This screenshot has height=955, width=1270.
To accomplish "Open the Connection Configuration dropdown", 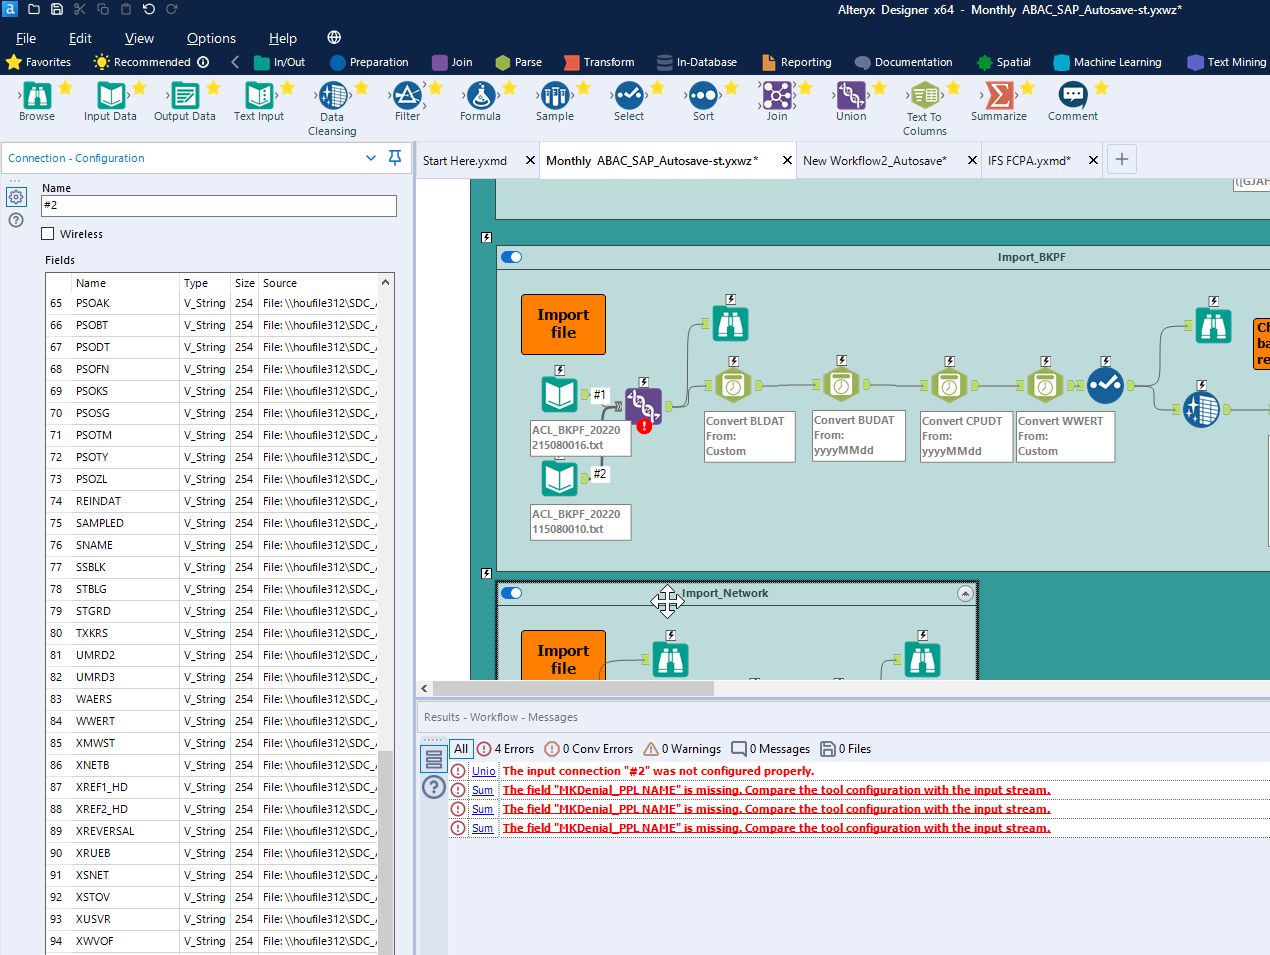I will pyautogui.click(x=371, y=158).
